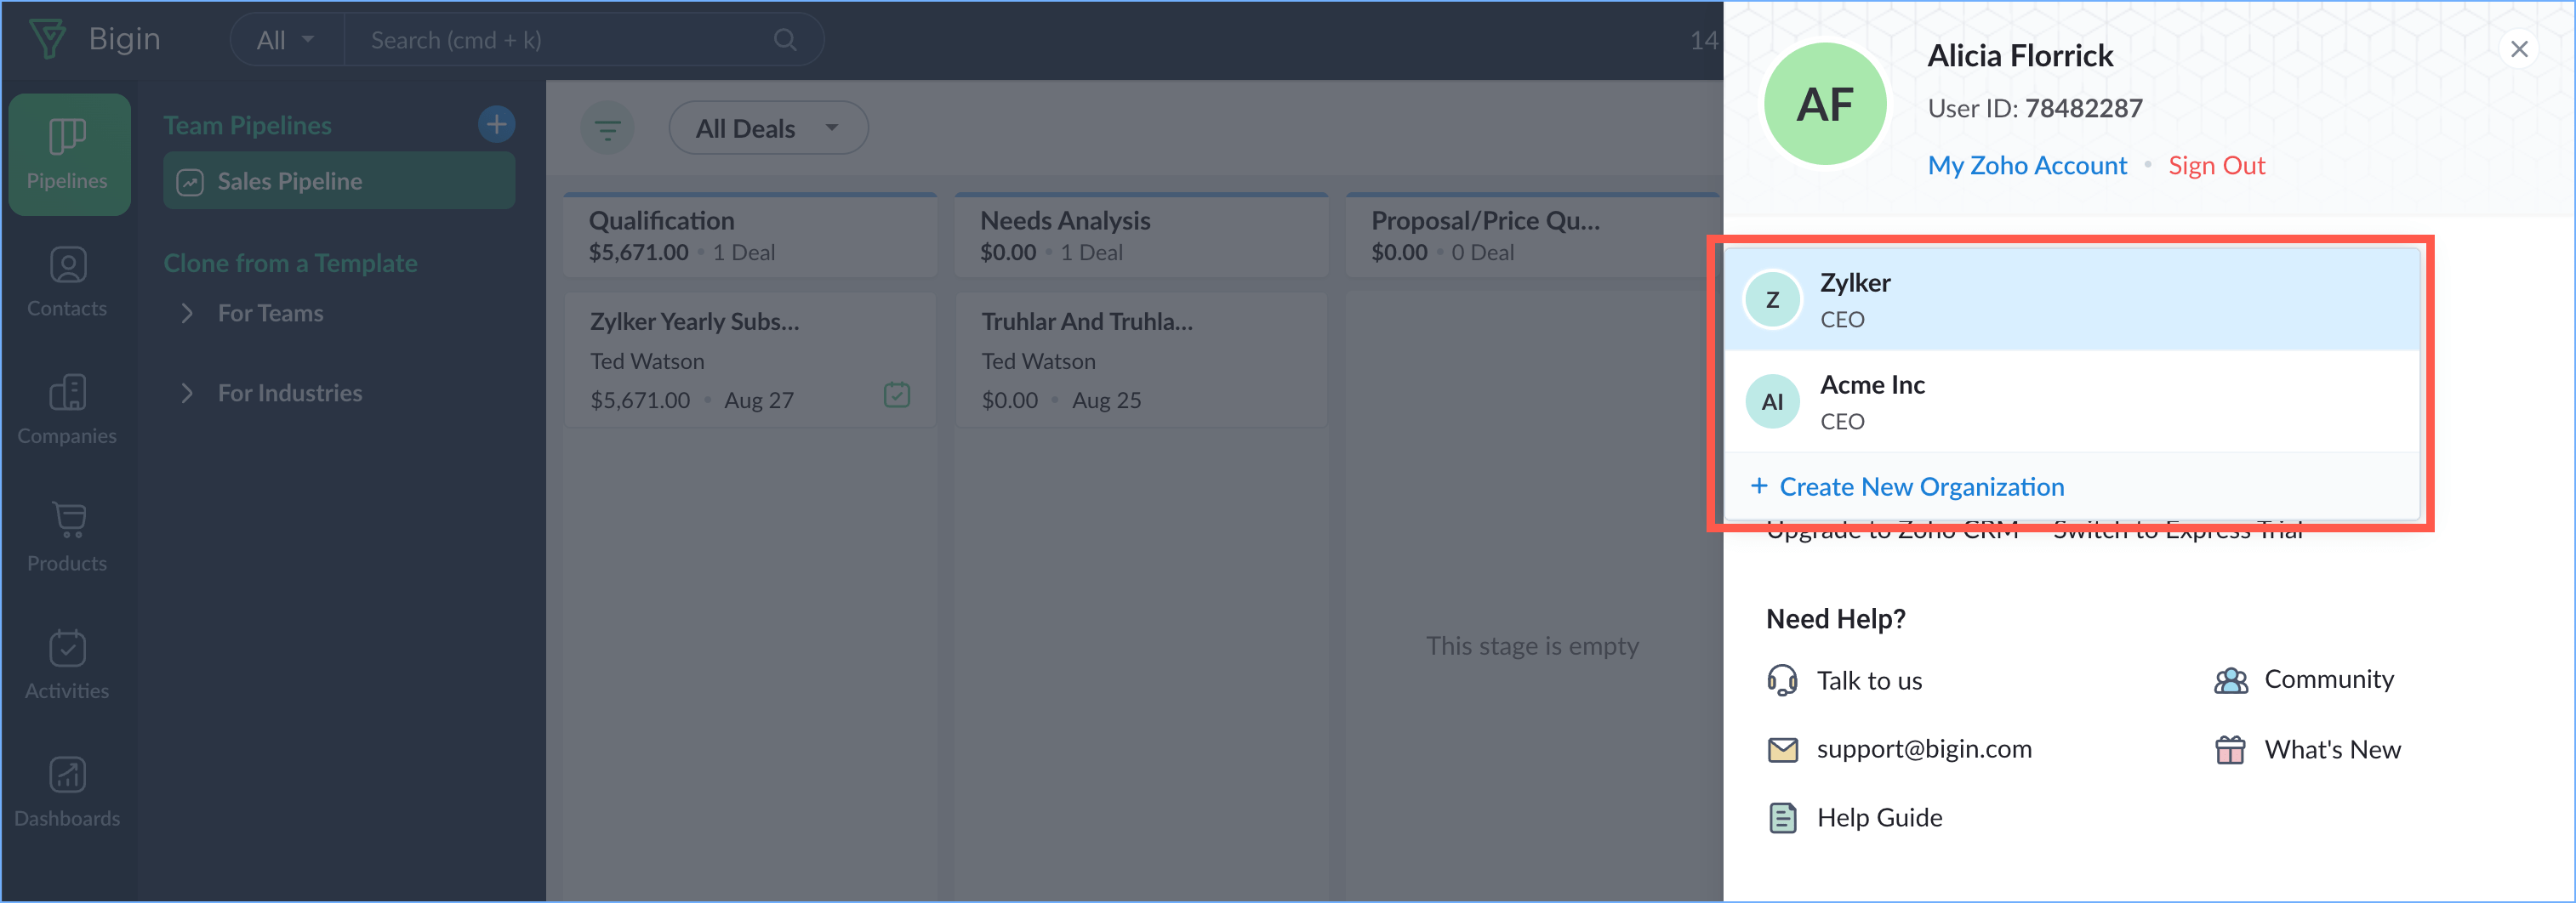Open the All Deals dropdown
The width and height of the screenshot is (2576, 903).
767,128
